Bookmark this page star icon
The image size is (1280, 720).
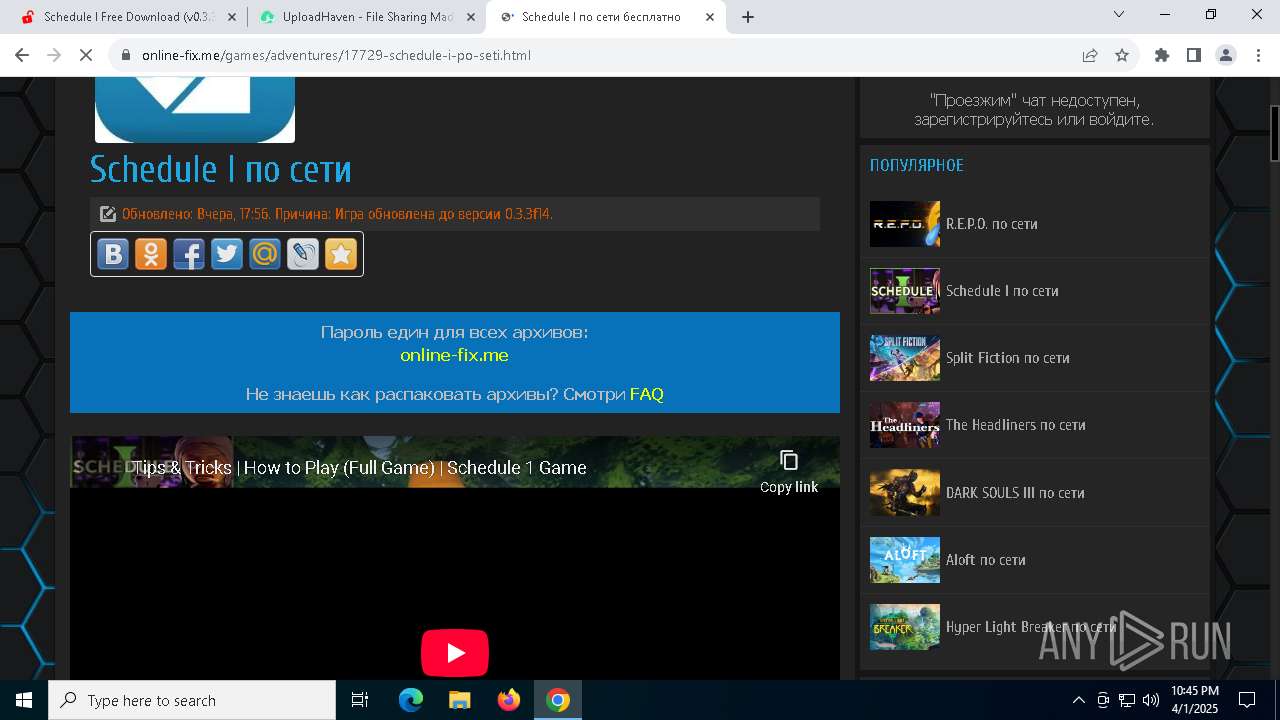point(1122,55)
